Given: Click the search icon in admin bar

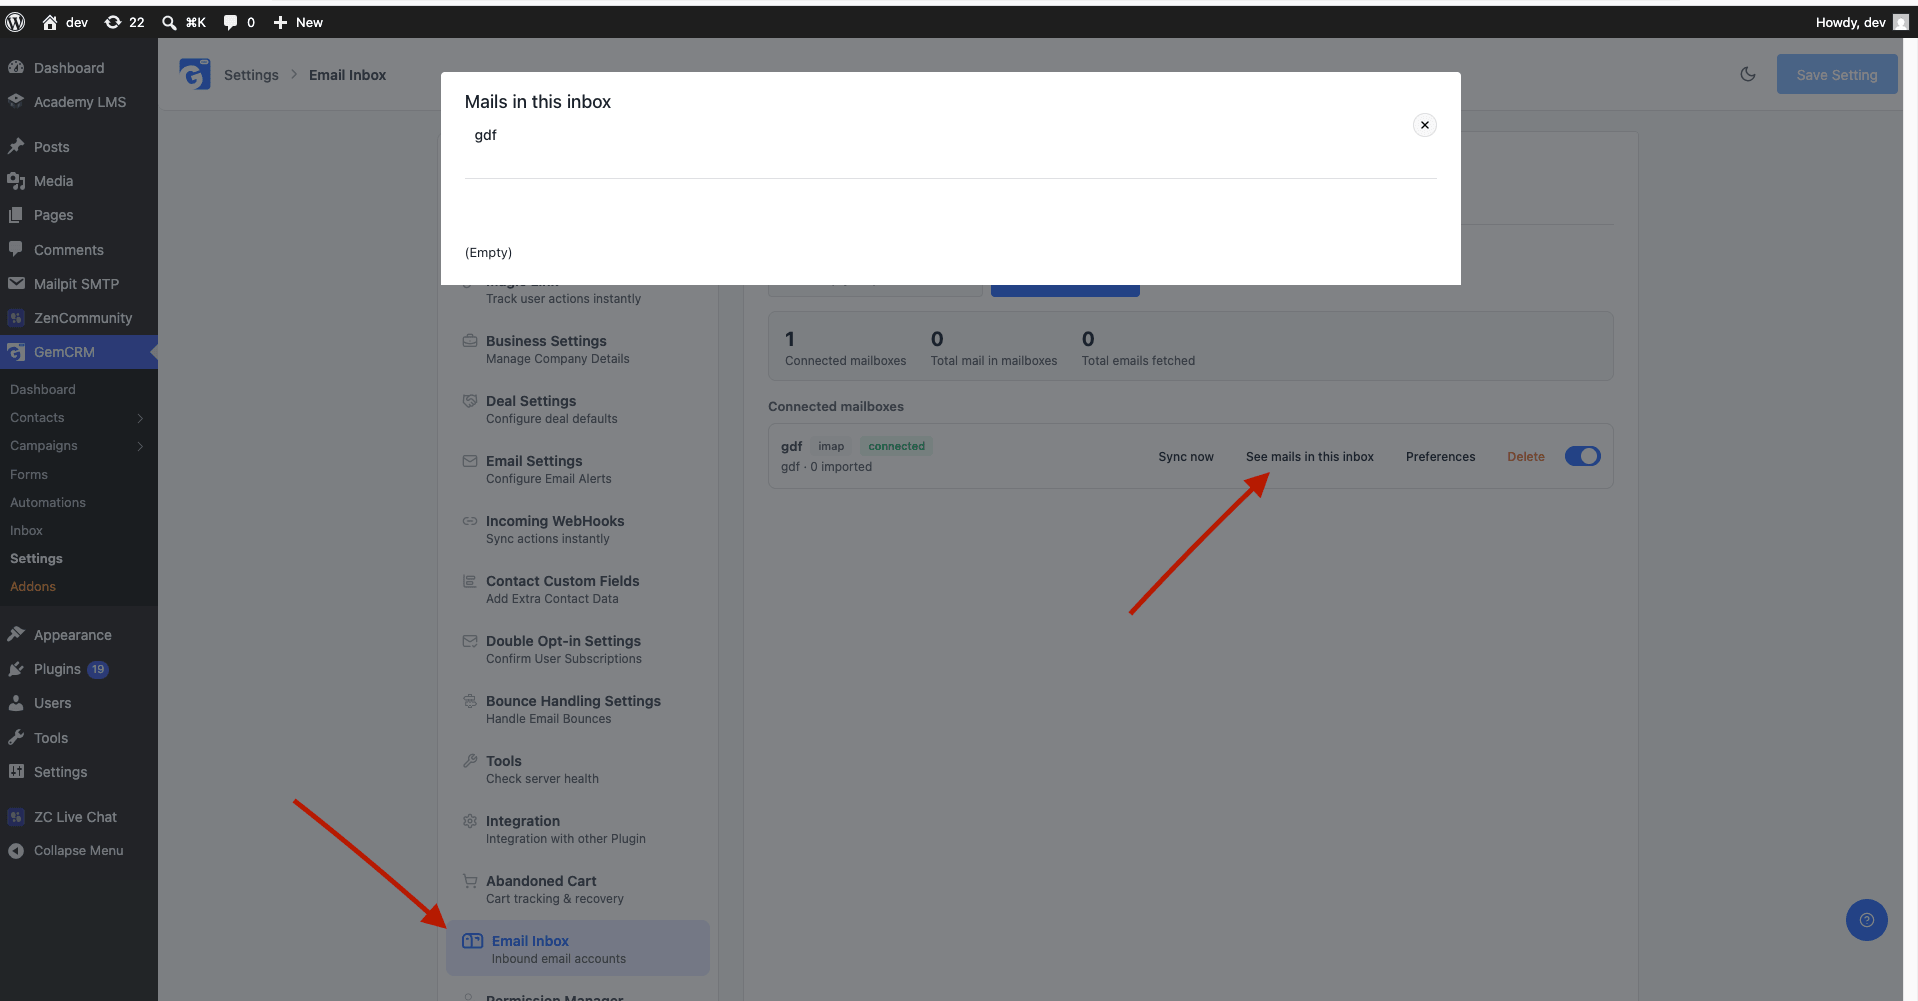Looking at the screenshot, I should point(170,22).
